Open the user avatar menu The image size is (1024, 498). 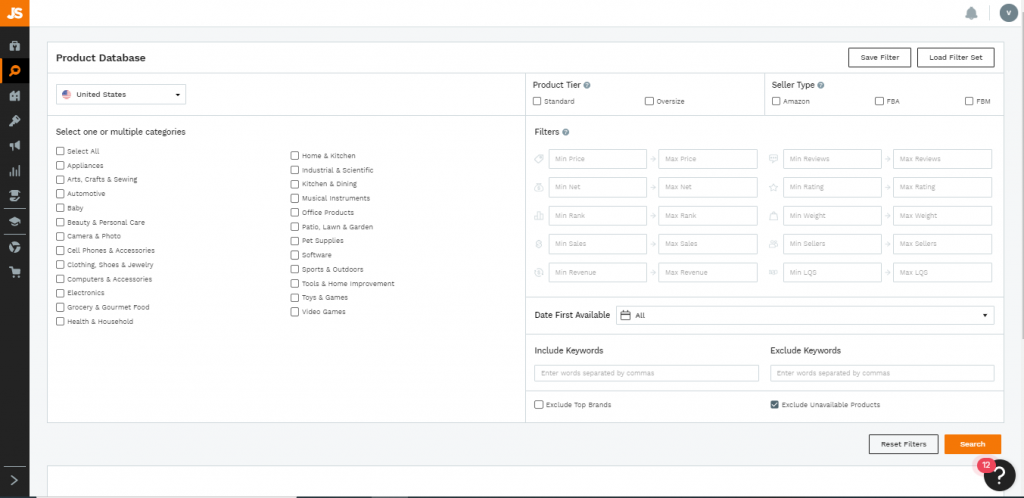coord(1008,13)
